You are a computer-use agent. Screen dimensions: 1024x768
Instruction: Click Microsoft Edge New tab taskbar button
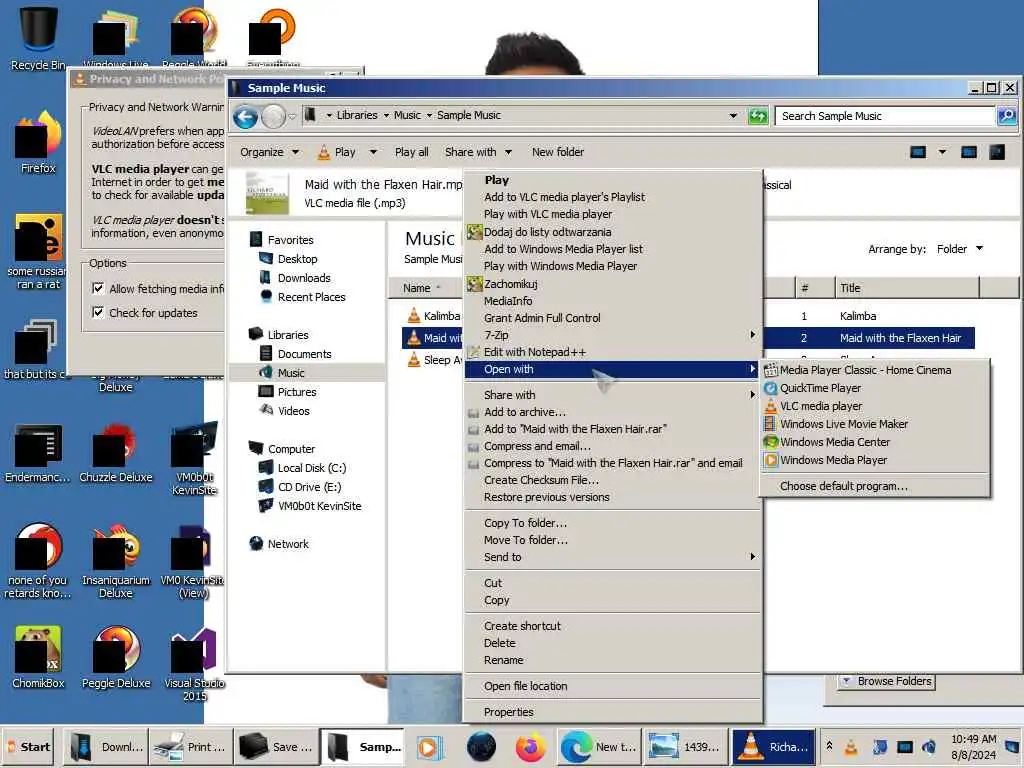click(x=600, y=747)
